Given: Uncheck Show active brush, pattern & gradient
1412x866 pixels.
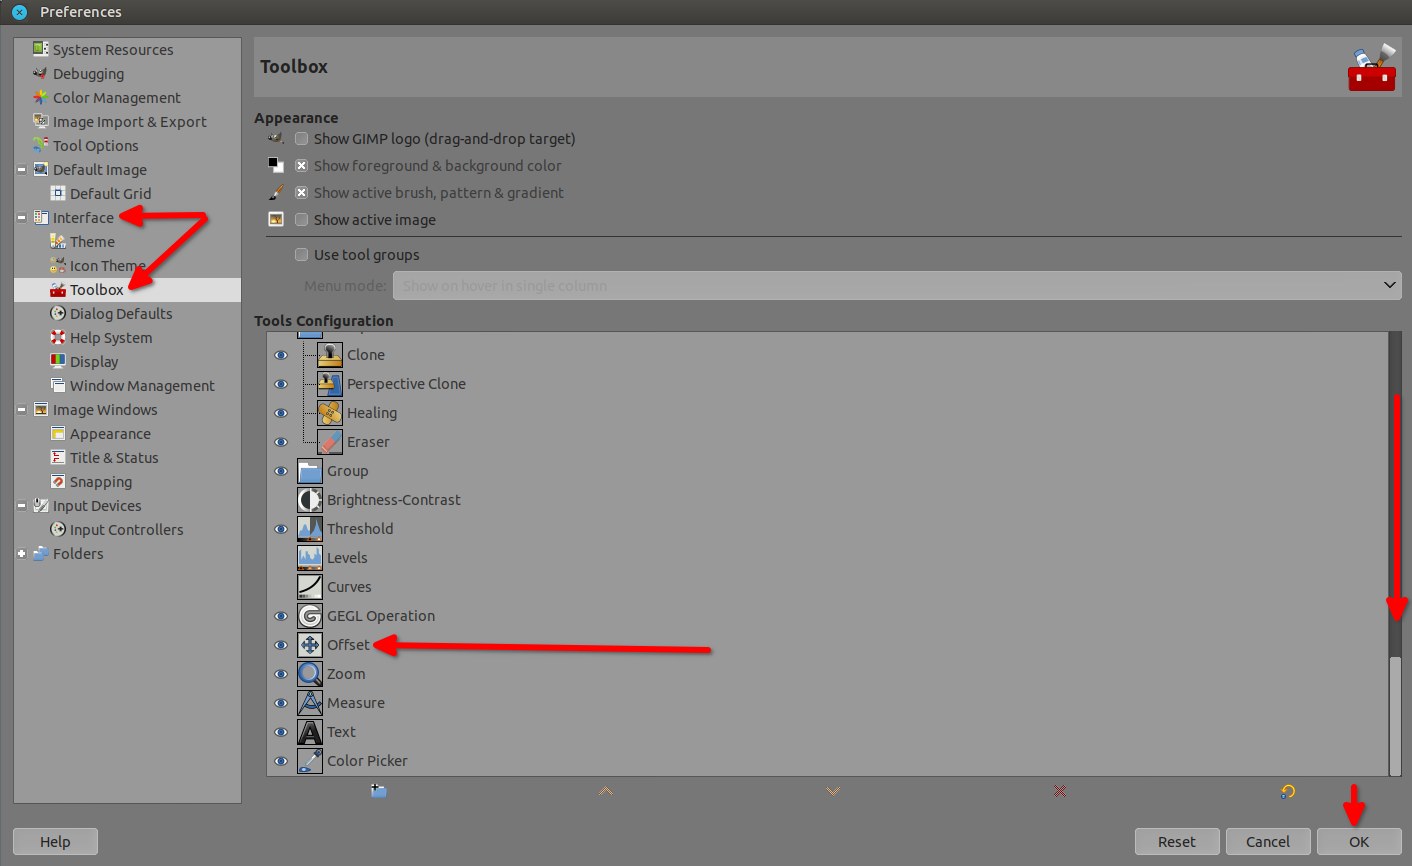Looking at the screenshot, I should click(301, 193).
